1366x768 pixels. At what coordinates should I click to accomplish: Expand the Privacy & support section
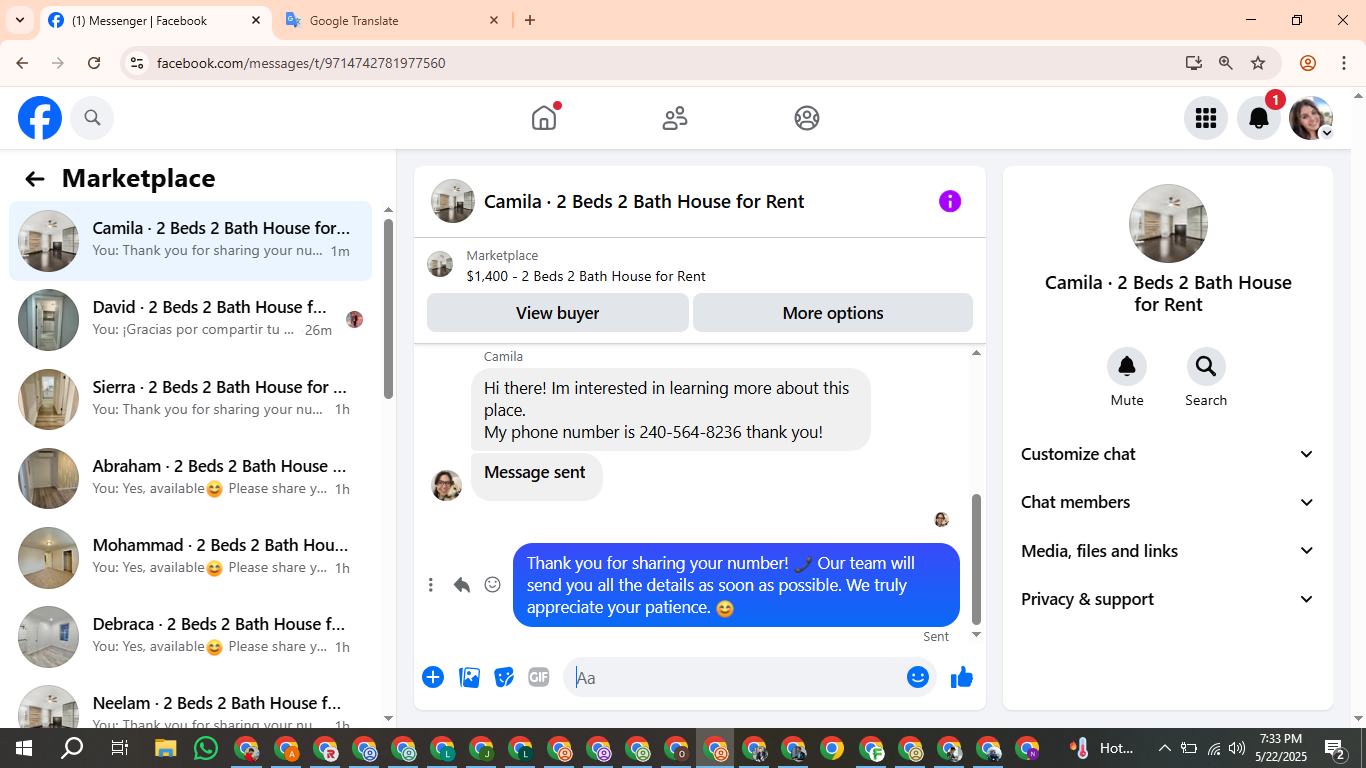(1168, 599)
